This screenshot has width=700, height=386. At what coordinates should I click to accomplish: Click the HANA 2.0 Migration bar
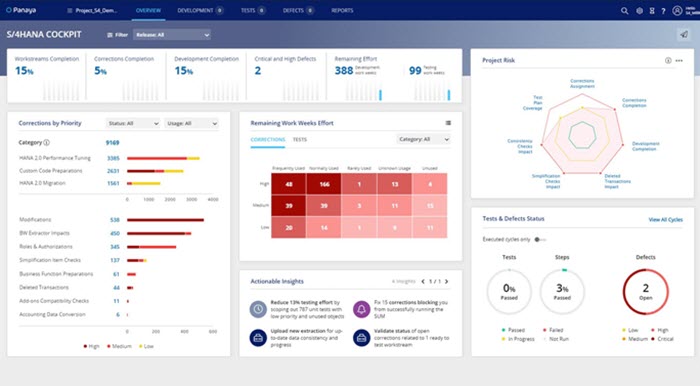click(143, 183)
